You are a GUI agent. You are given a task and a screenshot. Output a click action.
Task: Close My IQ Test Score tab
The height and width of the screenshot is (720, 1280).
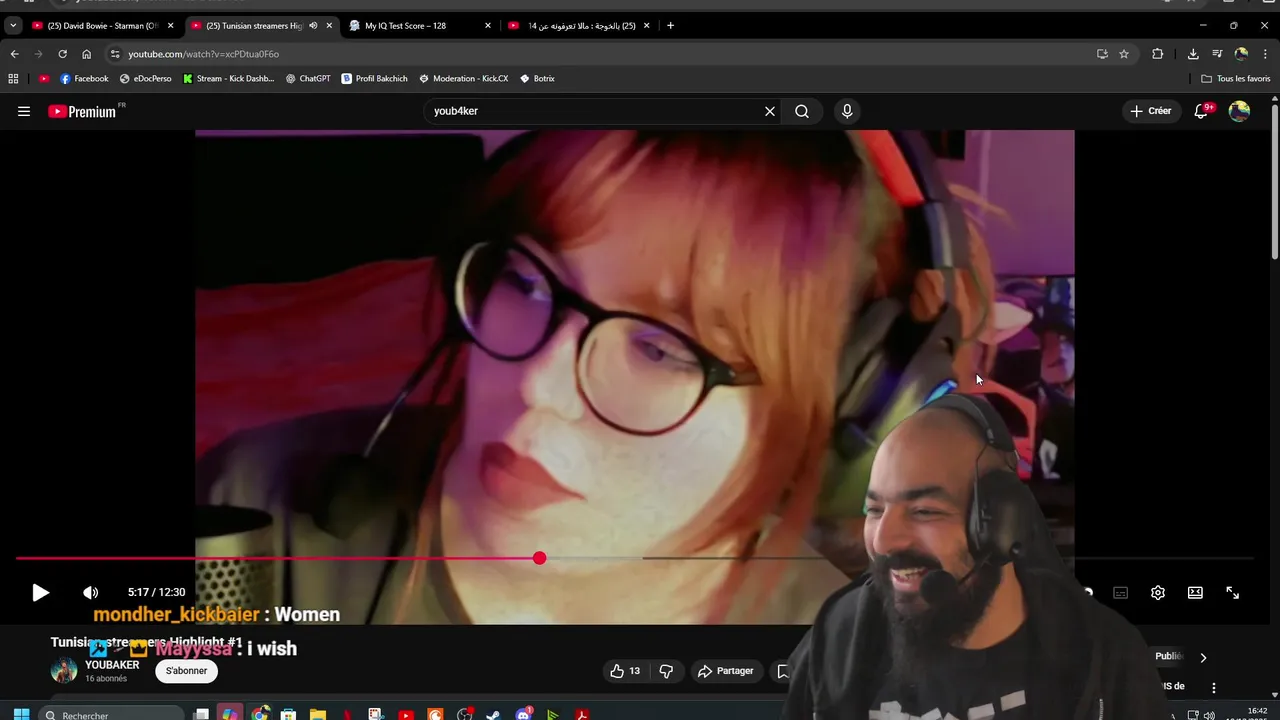click(x=488, y=26)
